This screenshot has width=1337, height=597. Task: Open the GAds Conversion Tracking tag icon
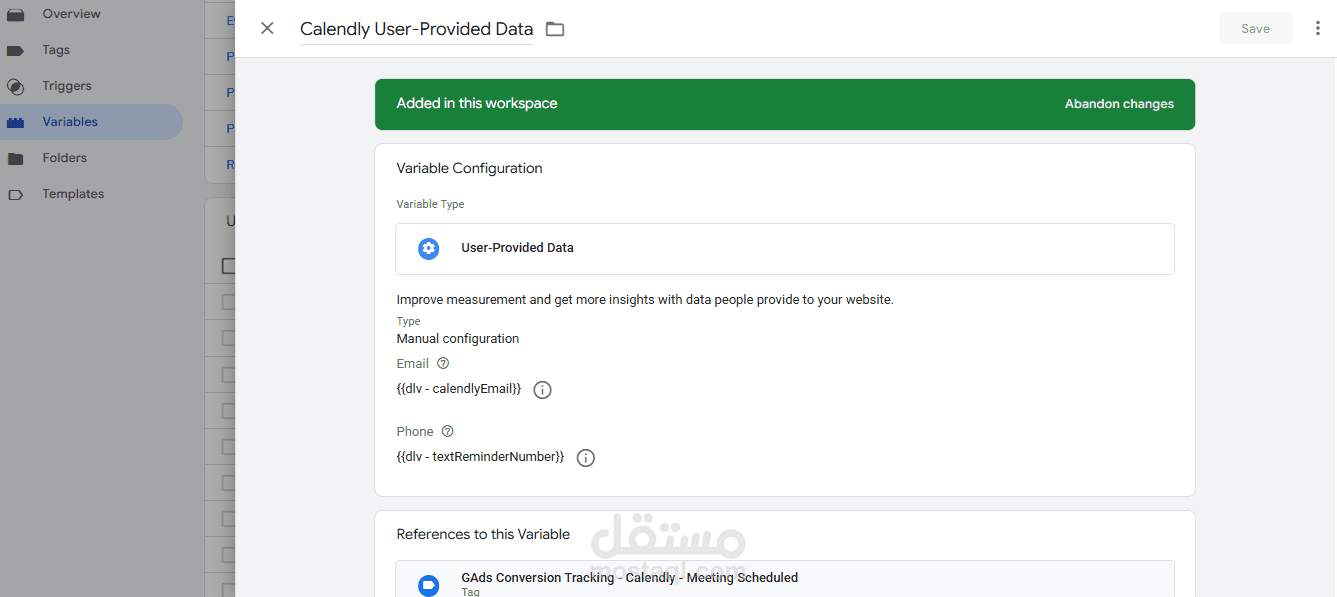(x=428, y=586)
